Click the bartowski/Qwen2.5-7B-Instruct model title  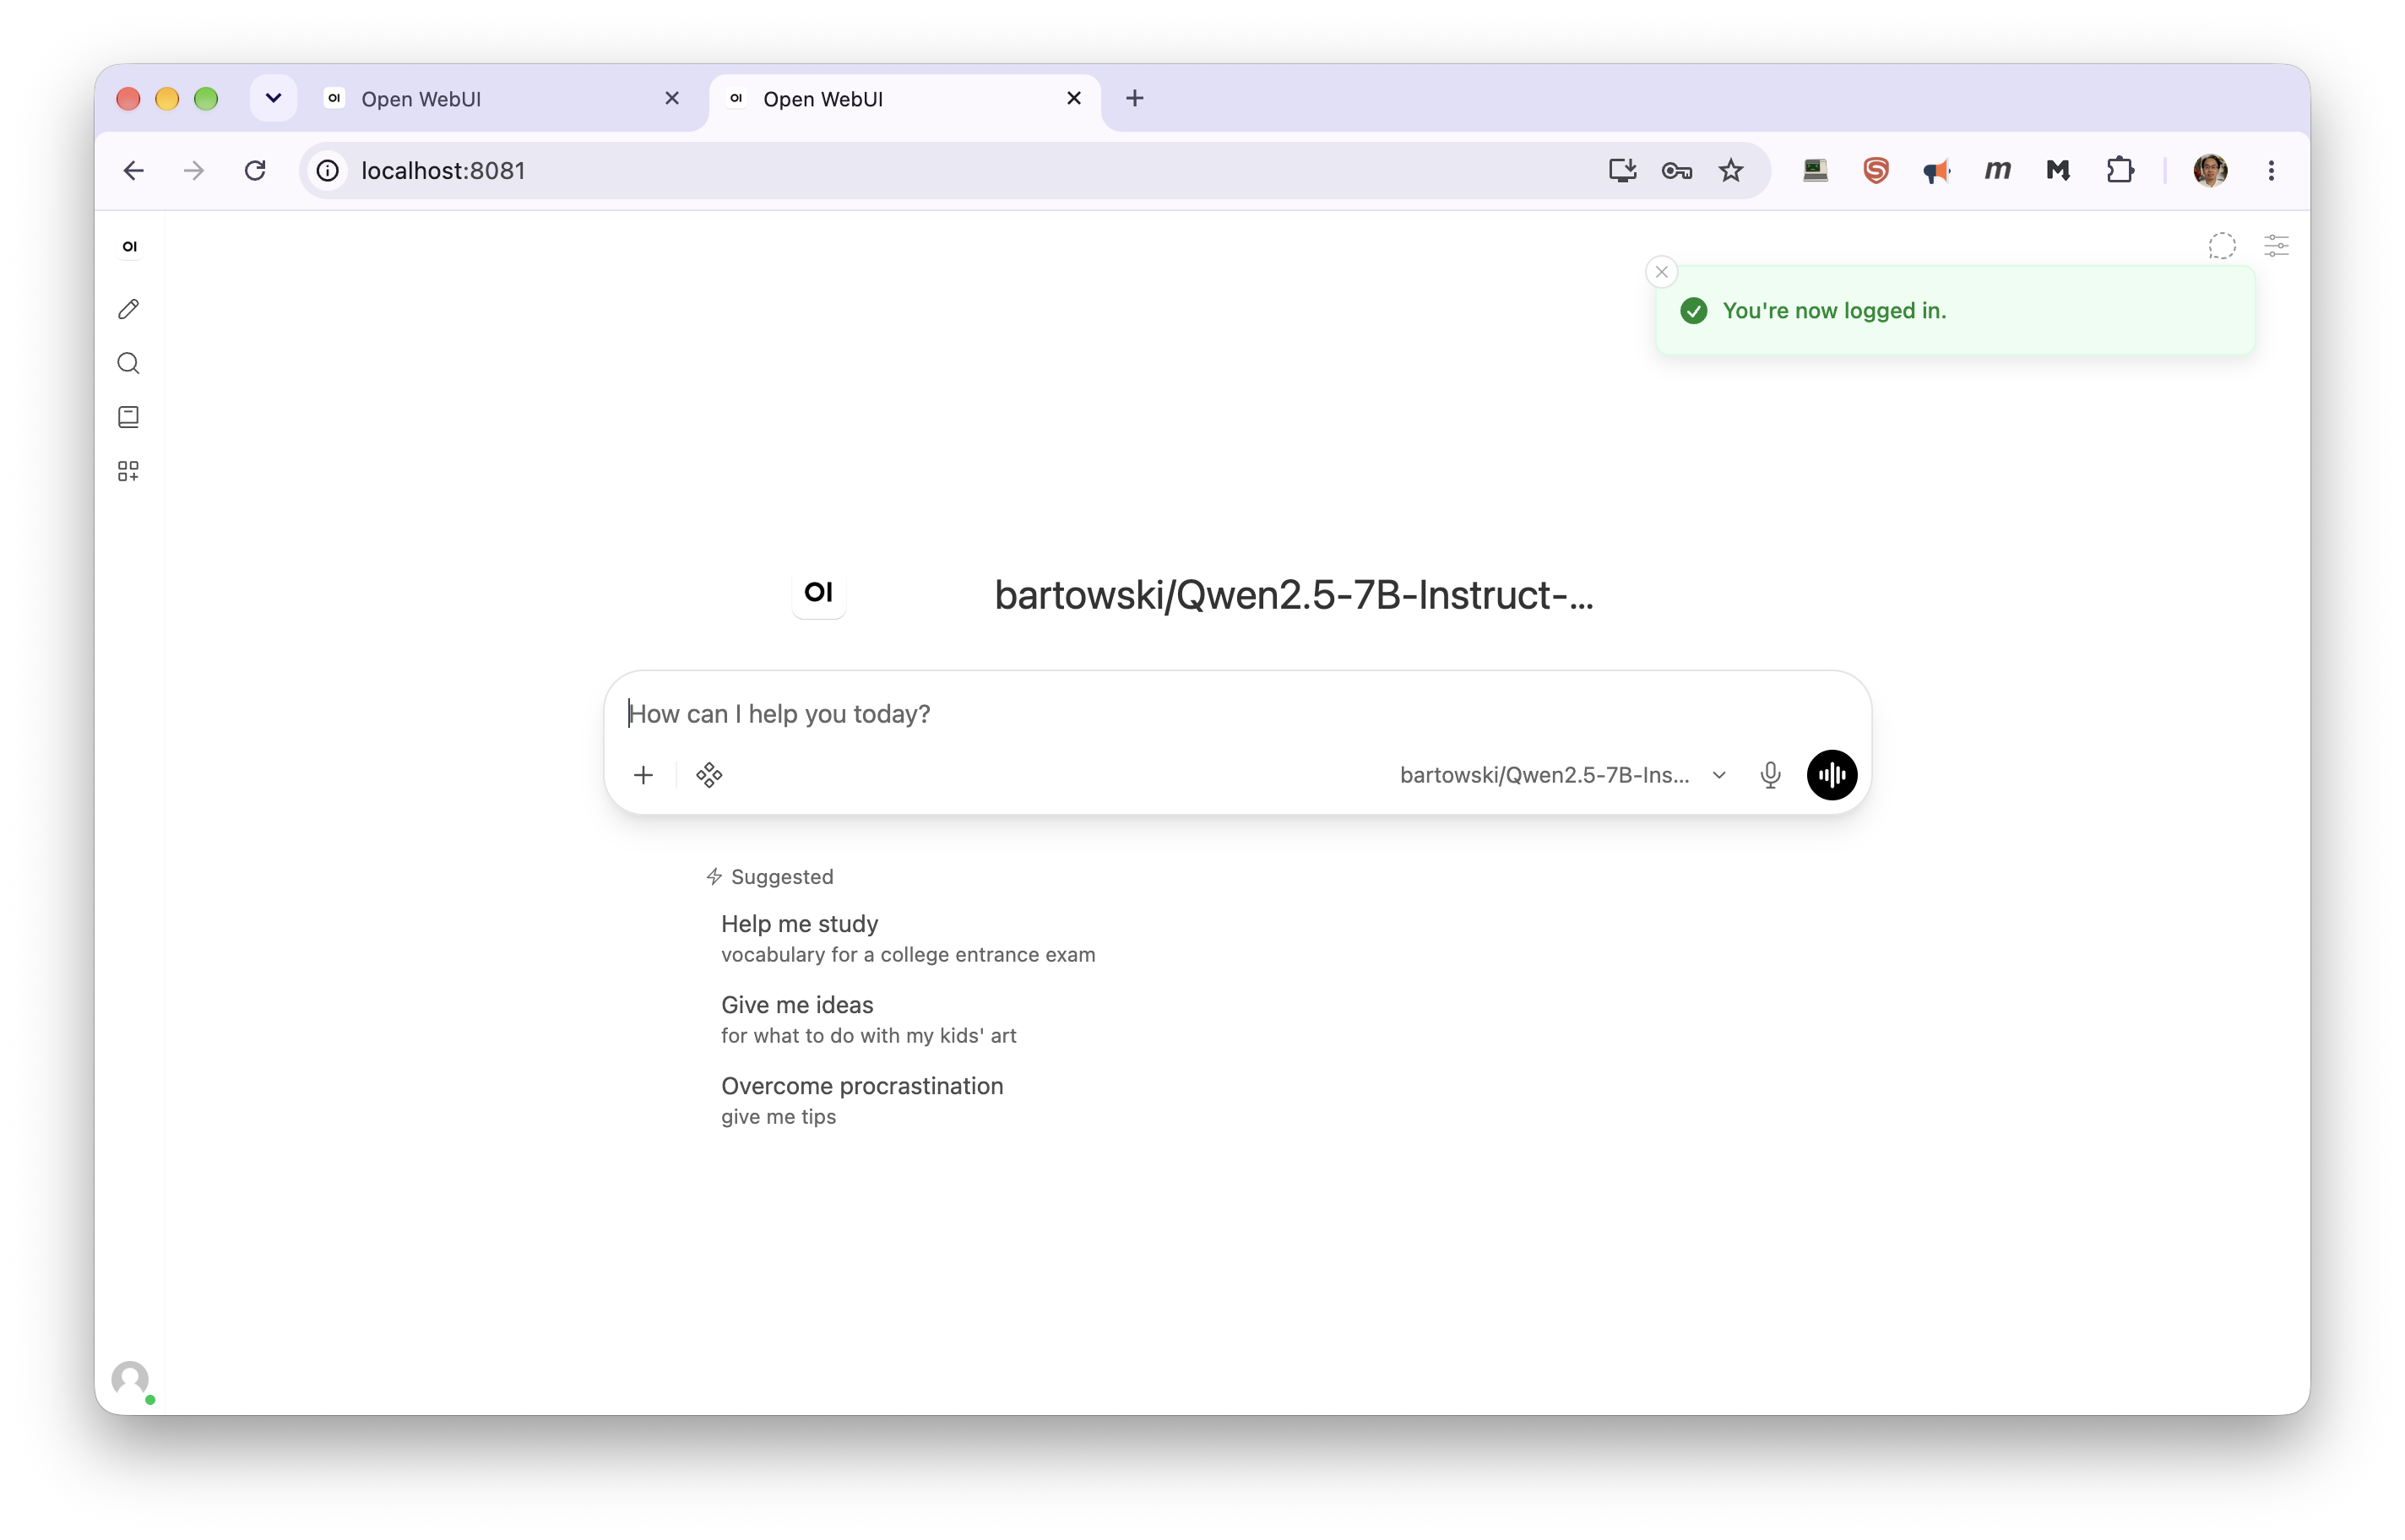click(x=1293, y=595)
